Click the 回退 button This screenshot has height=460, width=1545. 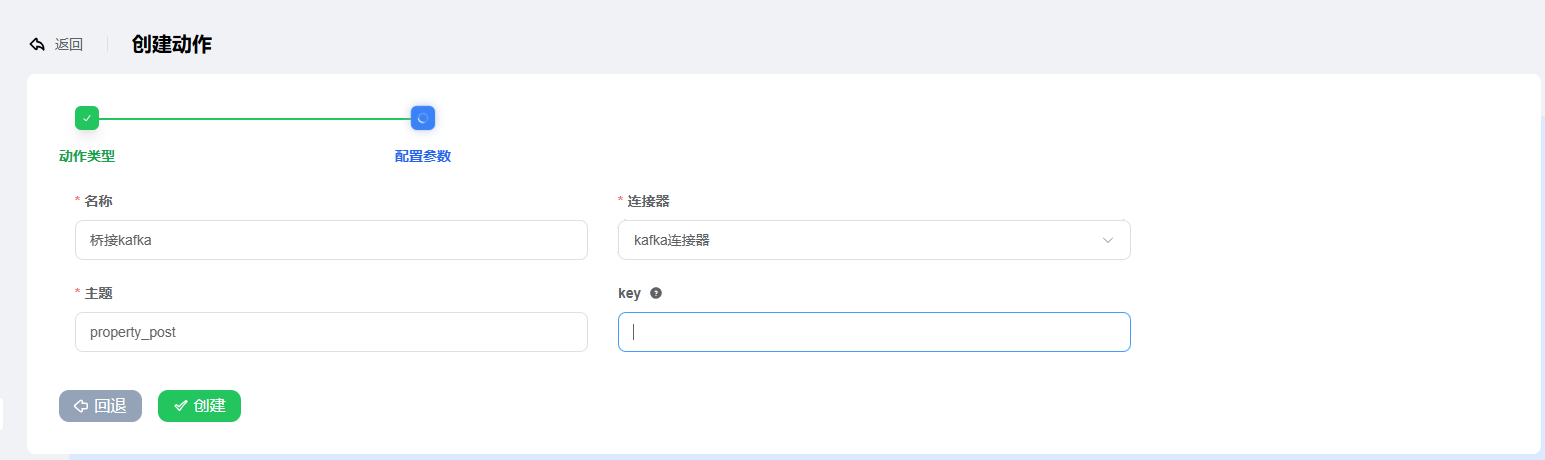click(100, 406)
